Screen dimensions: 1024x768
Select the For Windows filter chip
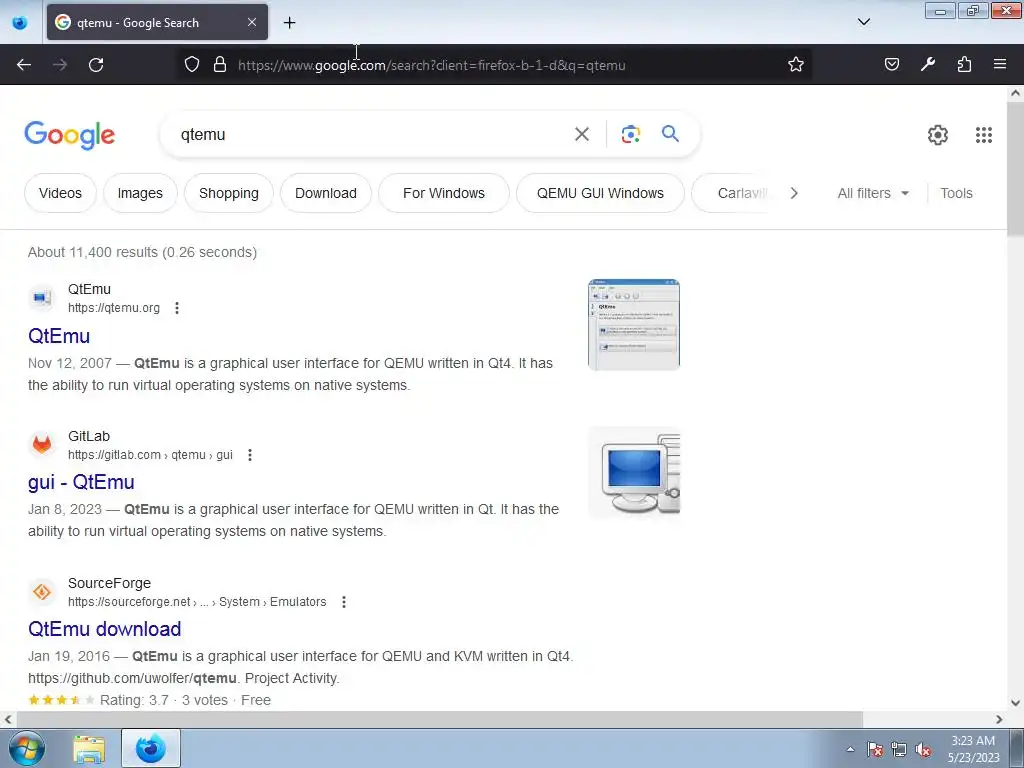pyautogui.click(x=443, y=193)
